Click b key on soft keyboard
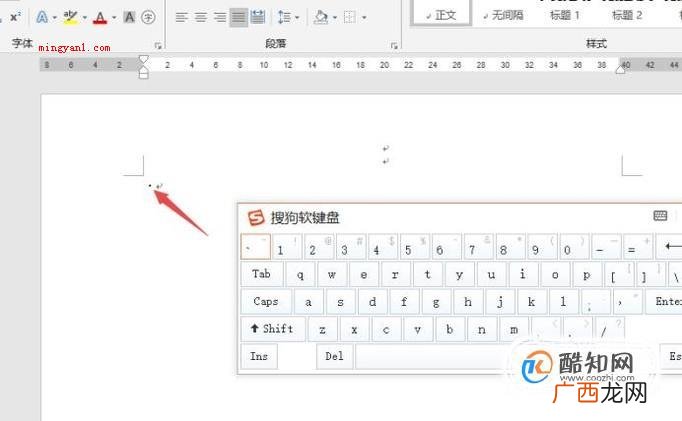The height and width of the screenshot is (421, 682). tap(450, 329)
